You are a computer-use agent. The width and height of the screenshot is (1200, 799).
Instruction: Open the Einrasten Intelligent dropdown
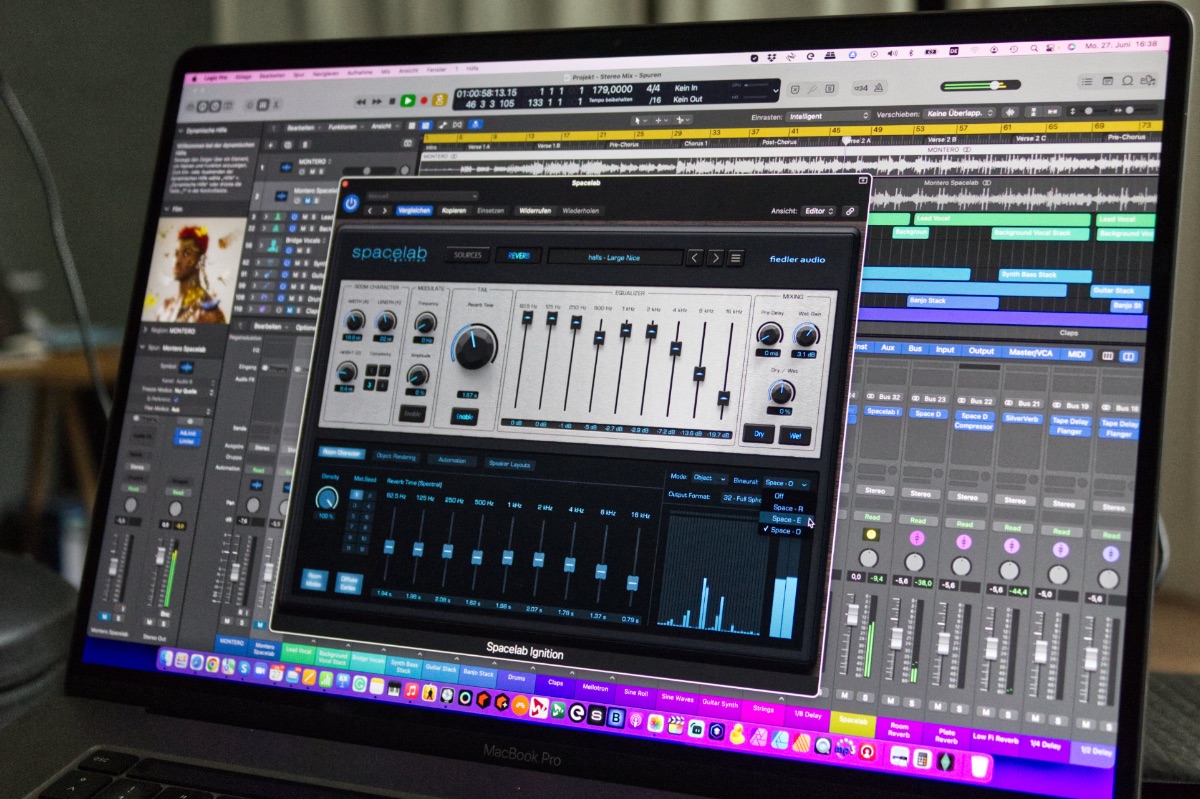pyautogui.click(x=828, y=116)
